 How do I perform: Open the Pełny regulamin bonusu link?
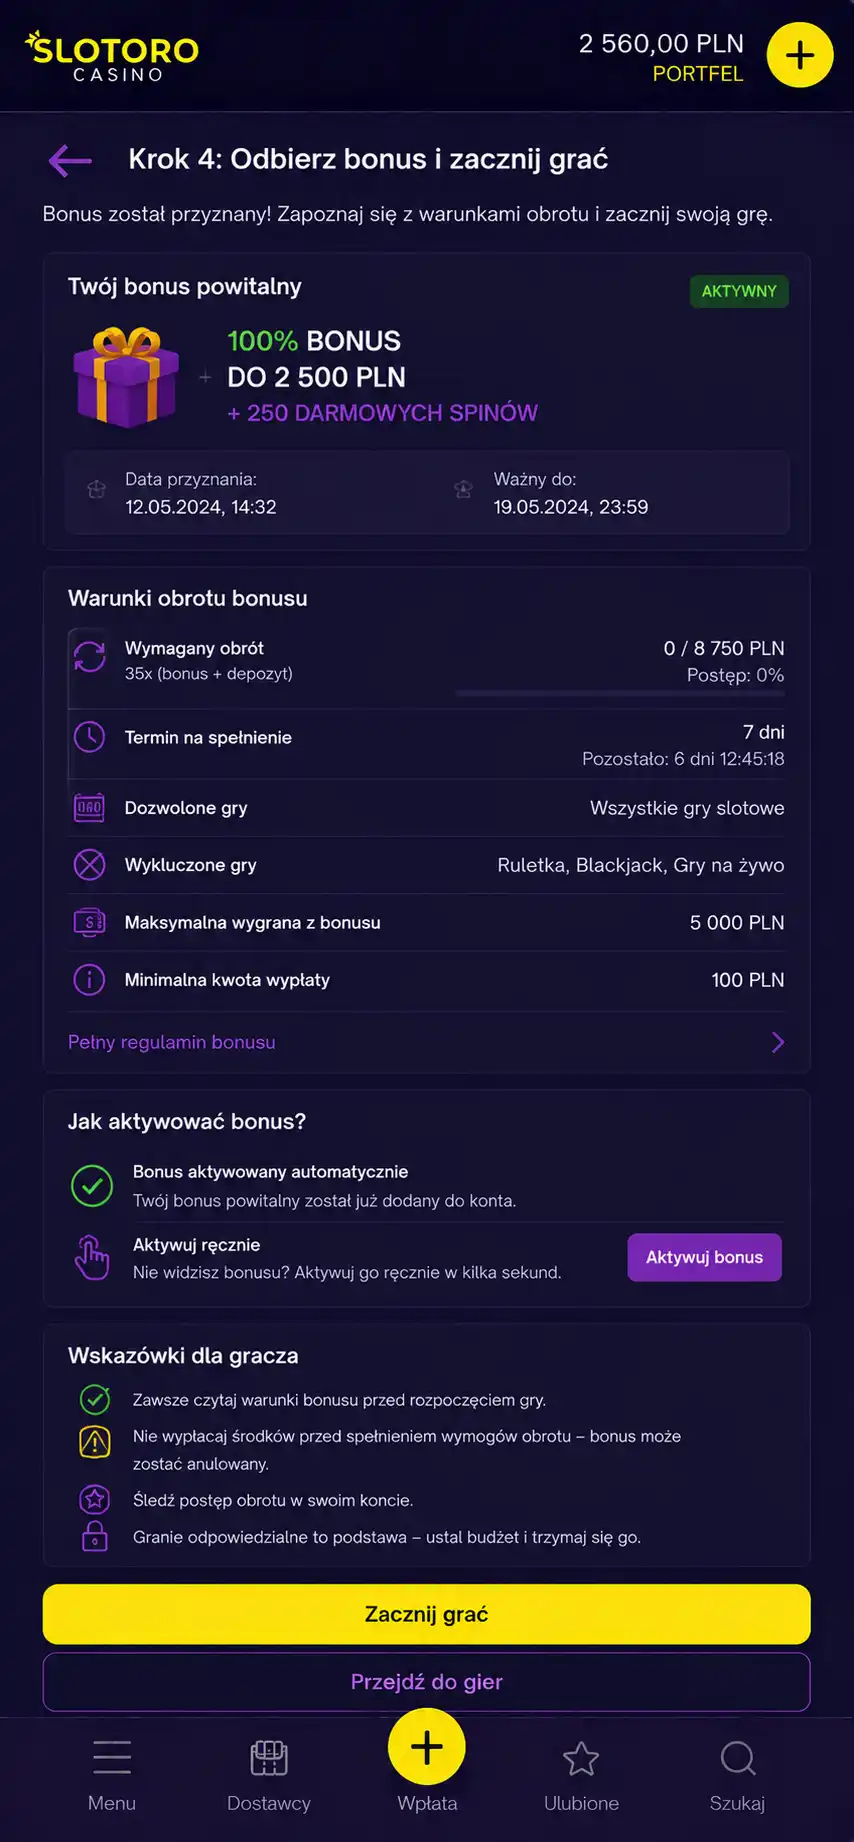tap(172, 1042)
